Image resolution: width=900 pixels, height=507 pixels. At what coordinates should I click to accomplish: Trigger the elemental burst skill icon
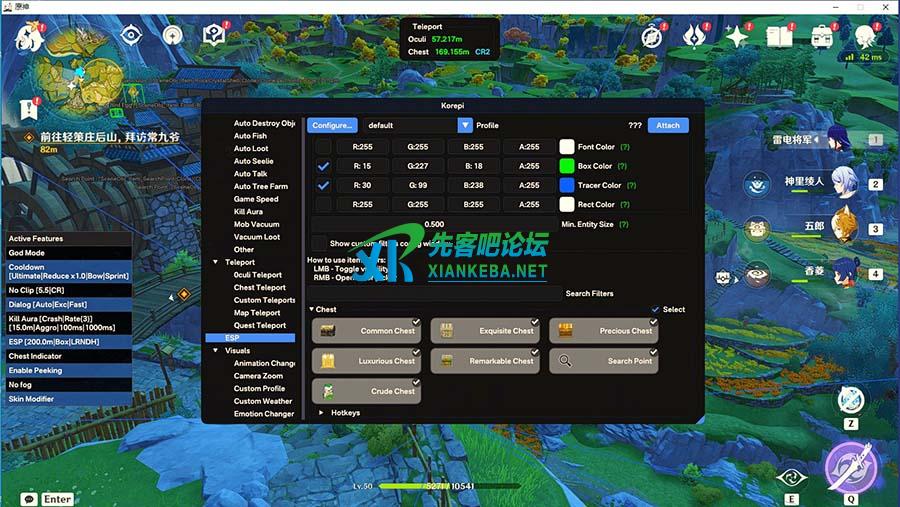(849, 466)
